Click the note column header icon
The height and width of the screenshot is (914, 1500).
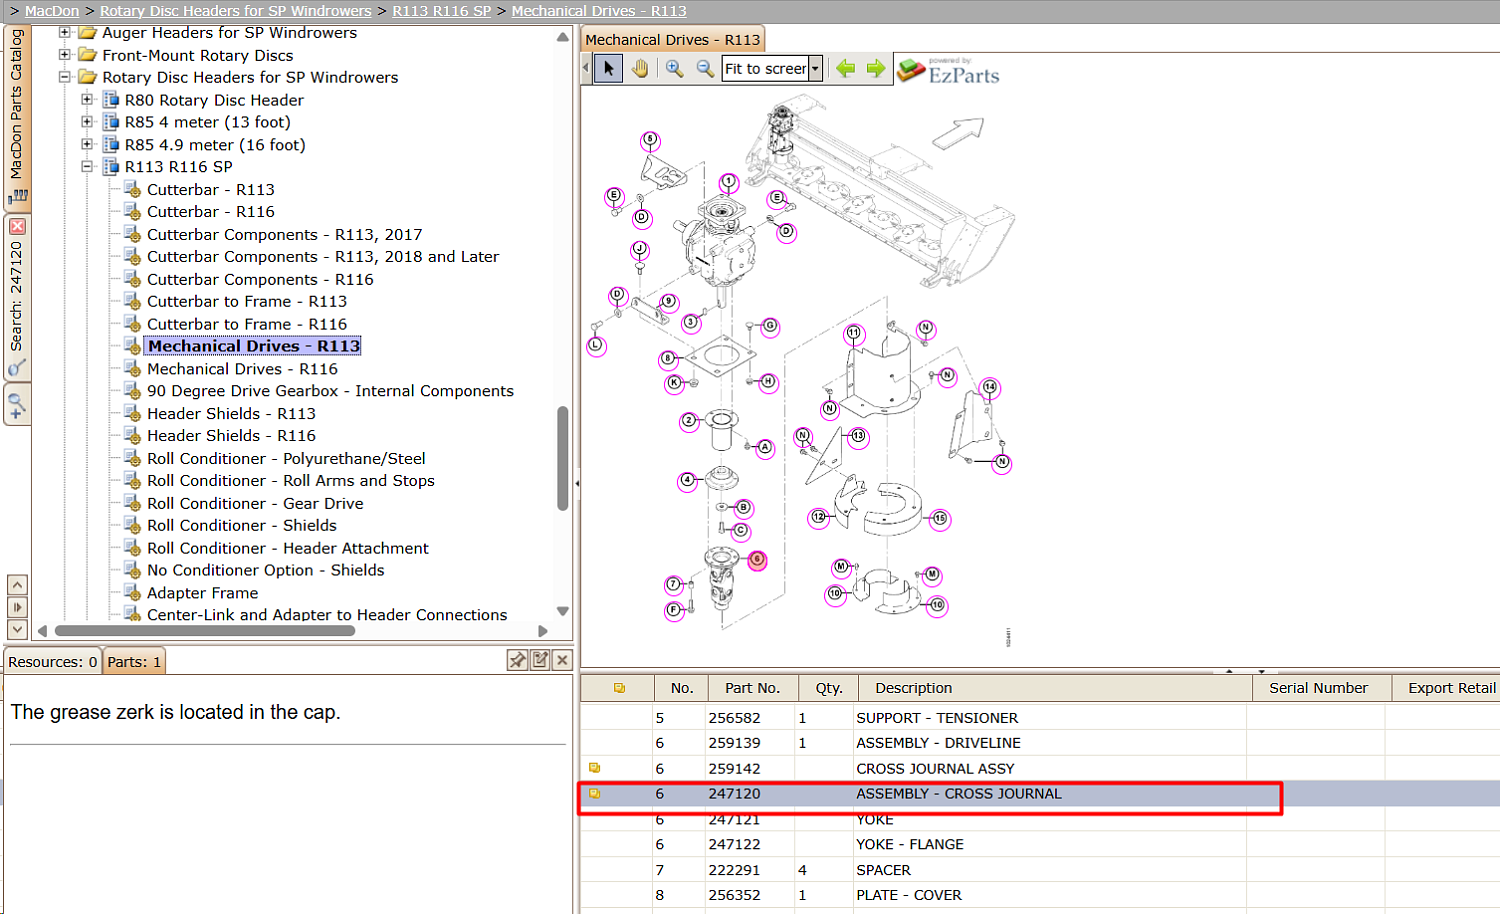click(619, 688)
